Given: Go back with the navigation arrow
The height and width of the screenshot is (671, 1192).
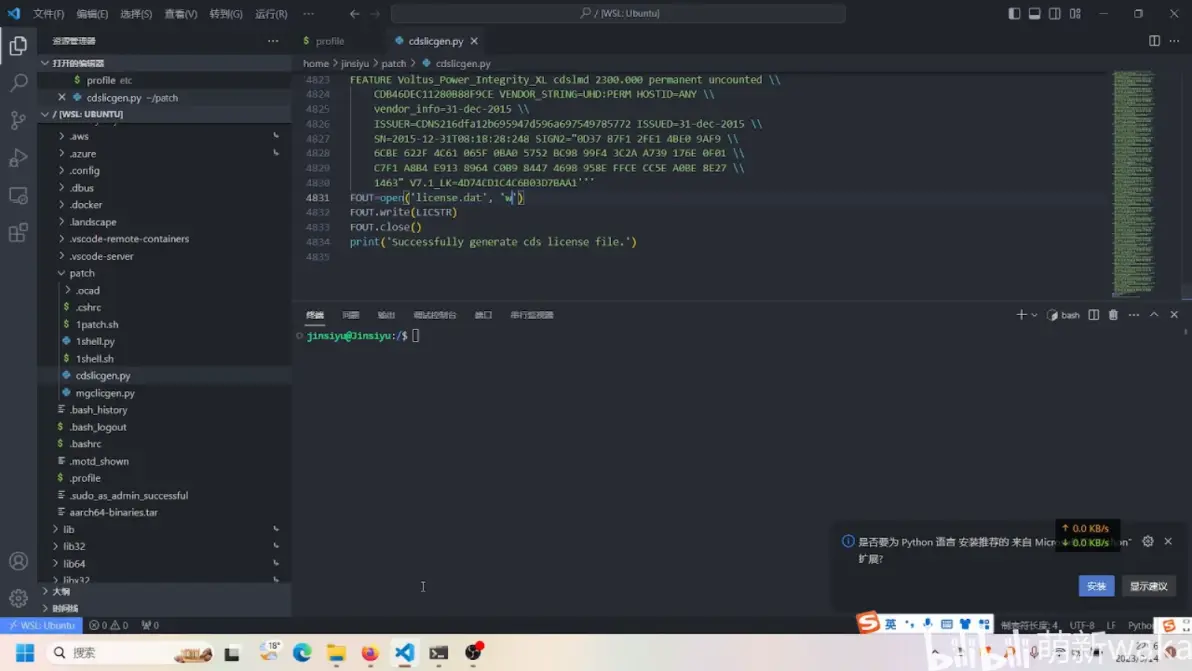Looking at the screenshot, I should [354, 14].
